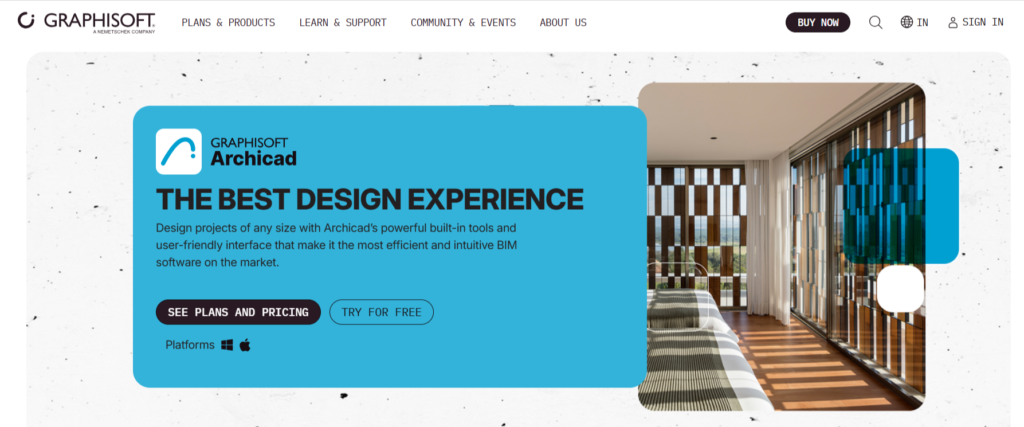Viewport: 1024px width, 427px height.
Task: Expand the About Us menu
Action: 563,22
